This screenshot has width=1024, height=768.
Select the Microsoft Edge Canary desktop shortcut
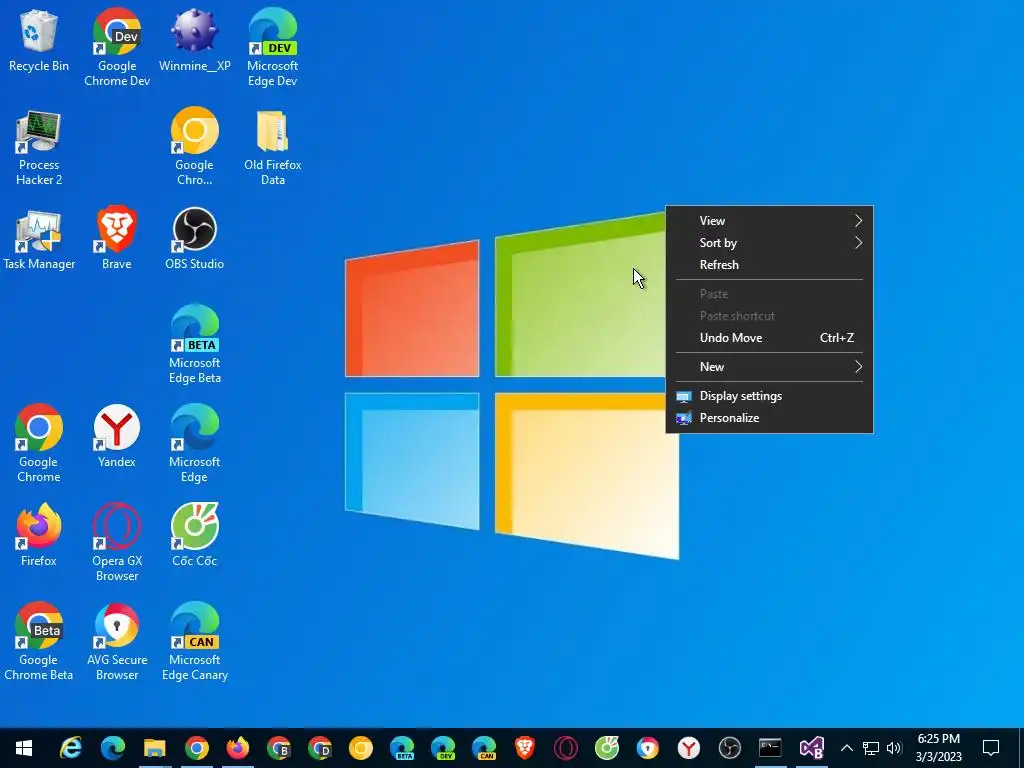point(195,641)
